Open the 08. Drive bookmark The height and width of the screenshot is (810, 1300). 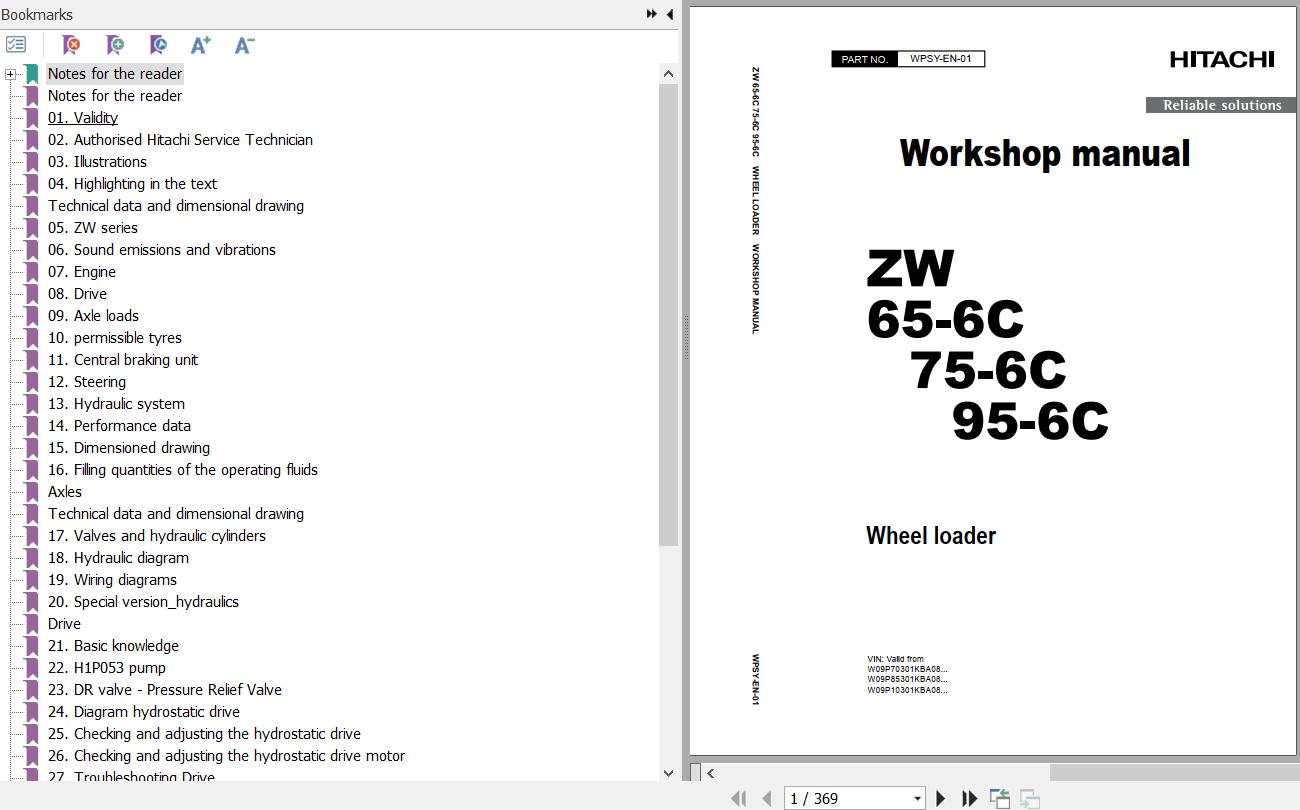click(x=77, y=294)
